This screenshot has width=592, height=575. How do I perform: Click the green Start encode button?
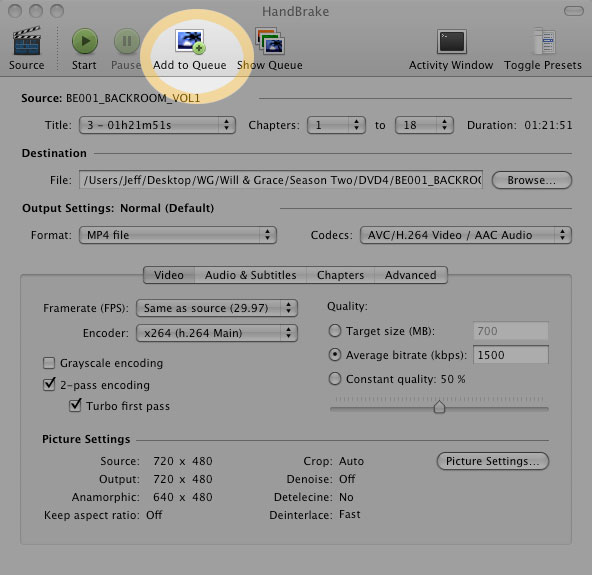click(85, 41)
